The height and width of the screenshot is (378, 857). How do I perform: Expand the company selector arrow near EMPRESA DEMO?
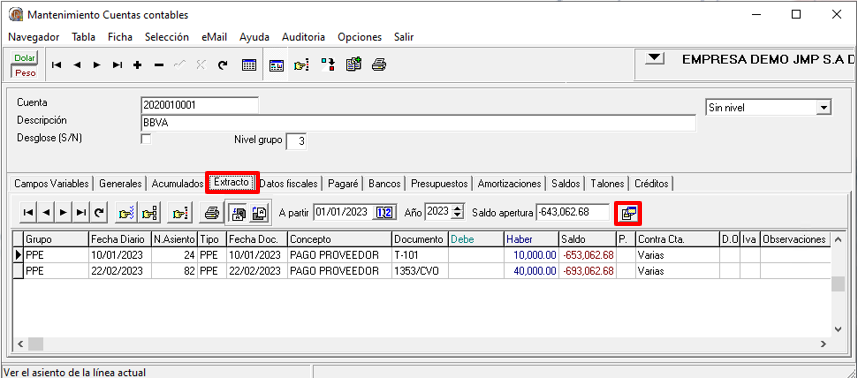[x=654, y=58]
